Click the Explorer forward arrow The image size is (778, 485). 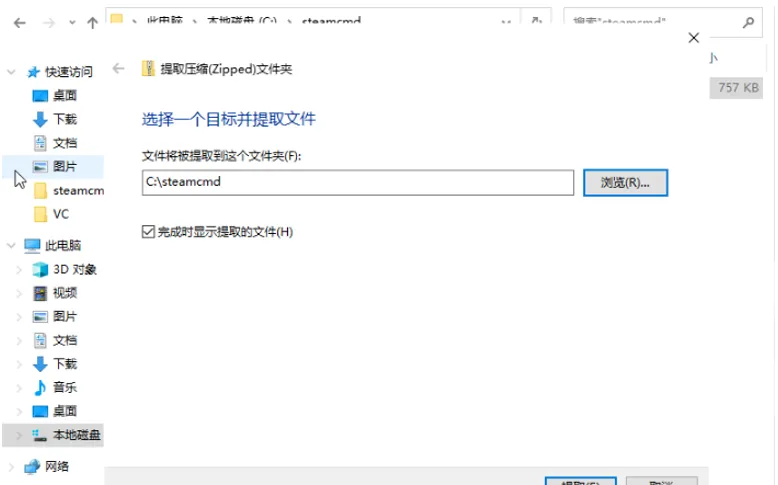pos(49,23)
